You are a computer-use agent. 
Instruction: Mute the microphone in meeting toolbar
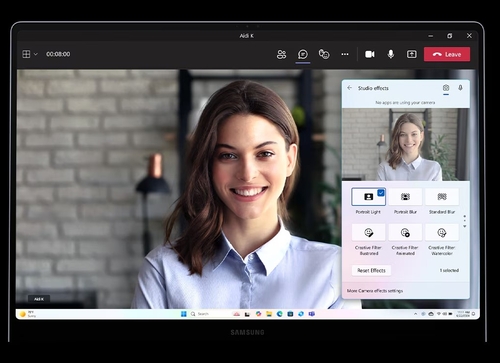pos(391,54)
